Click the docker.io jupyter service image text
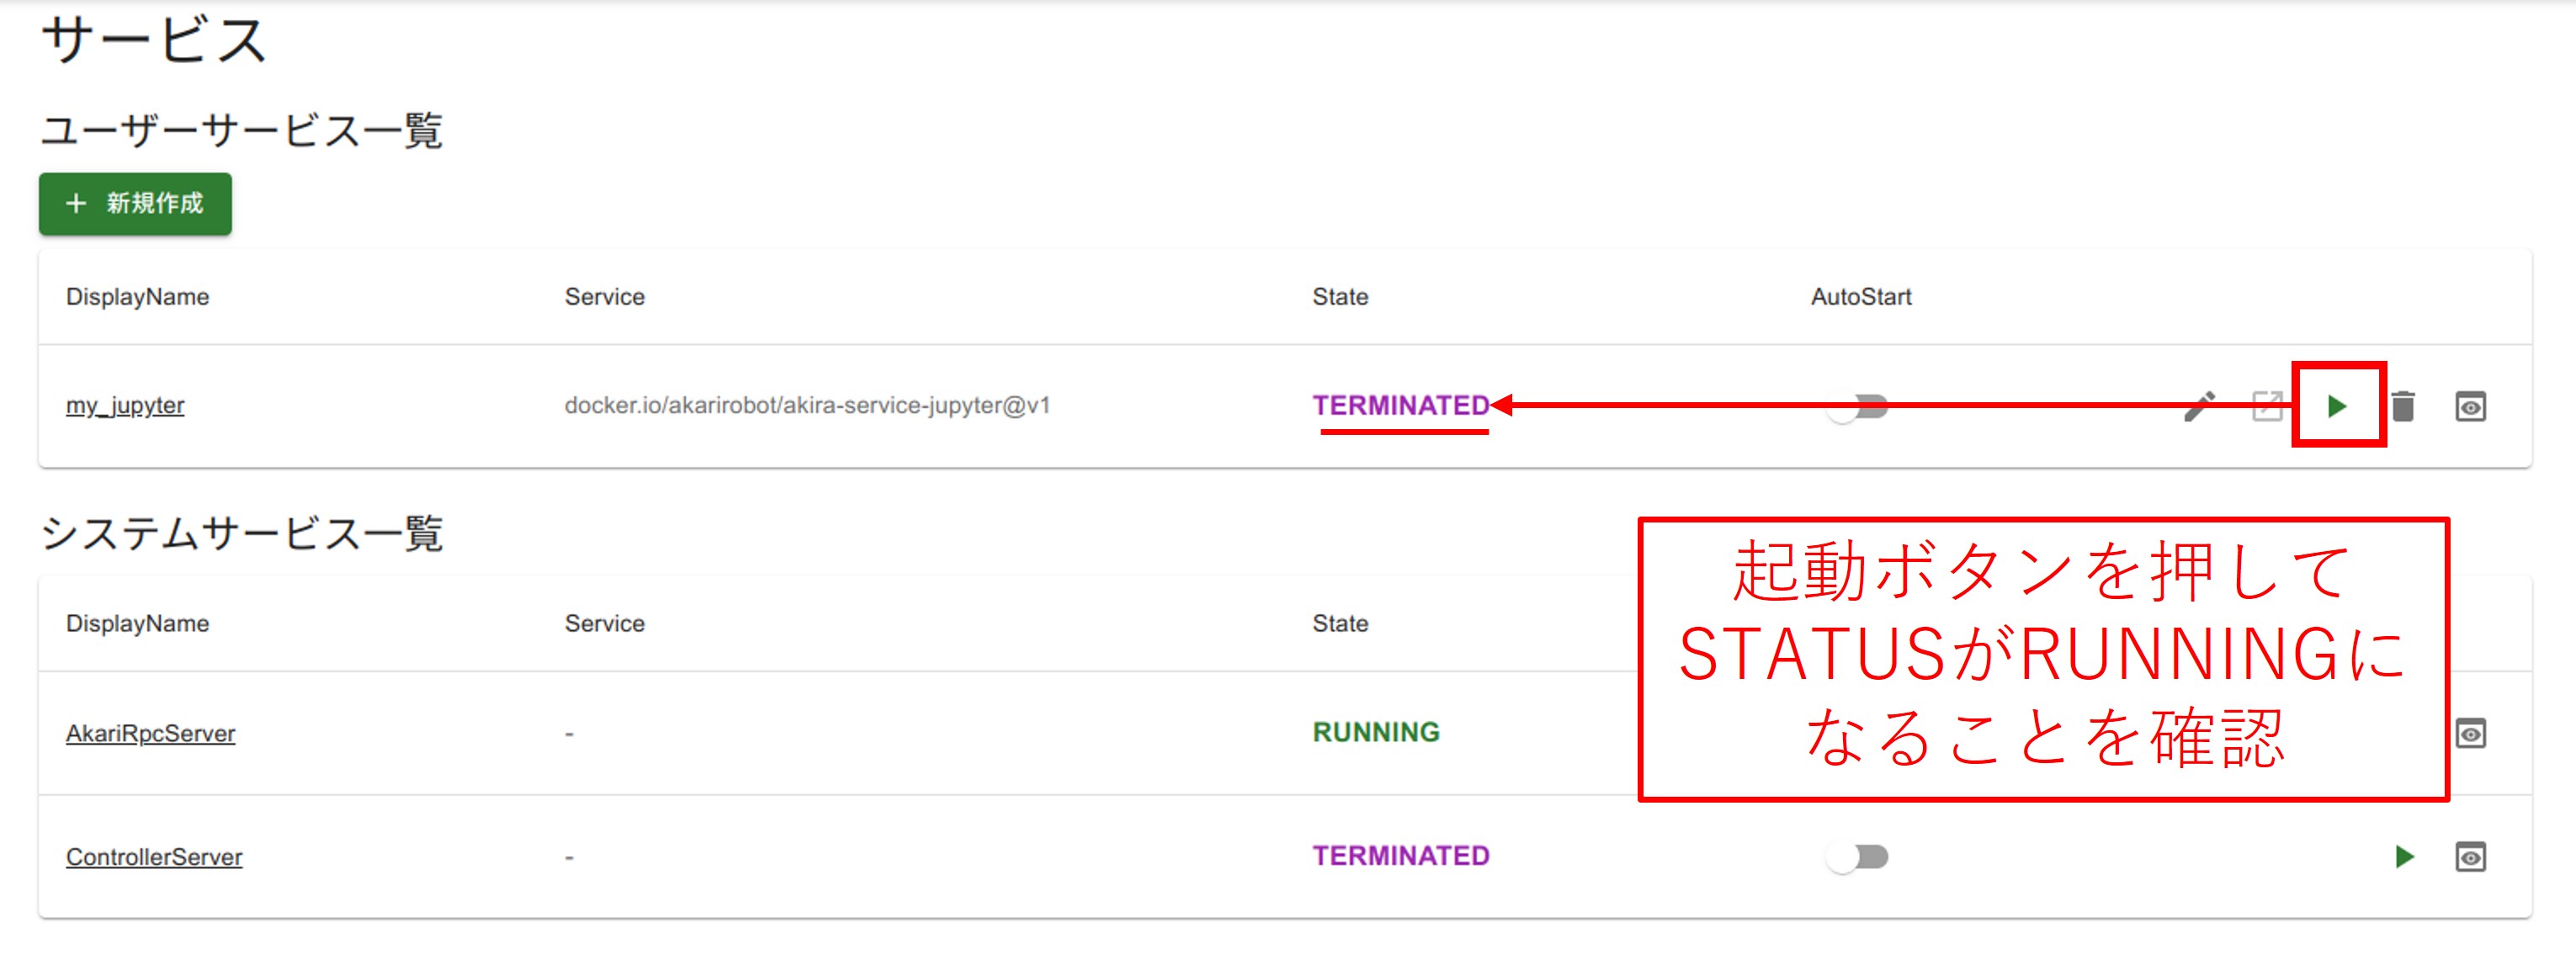Viewport: 2576px width, 965px height. tap(807, 406)
